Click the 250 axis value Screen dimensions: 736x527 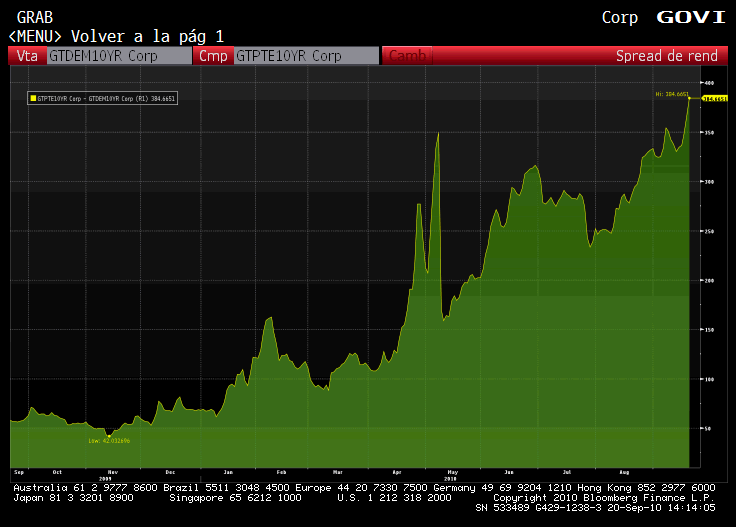709,231
